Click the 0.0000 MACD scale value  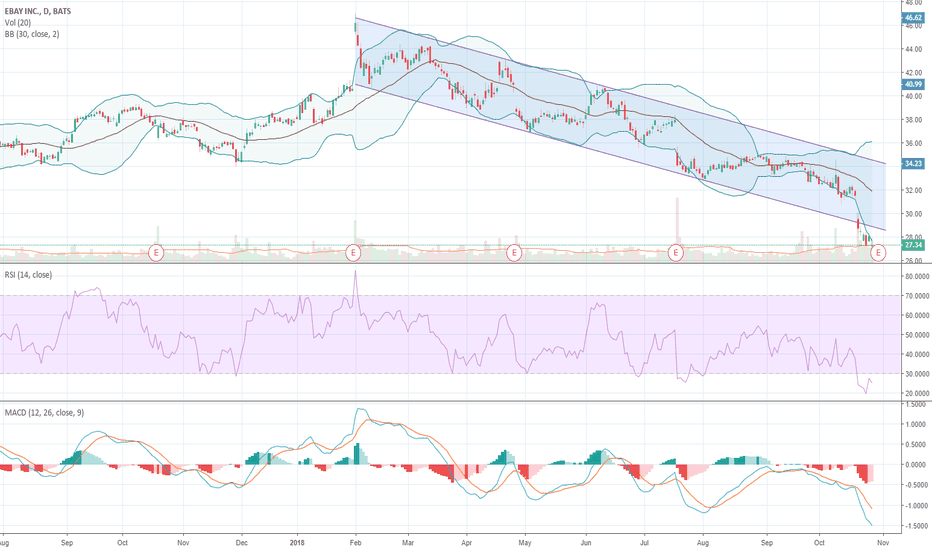916,465
